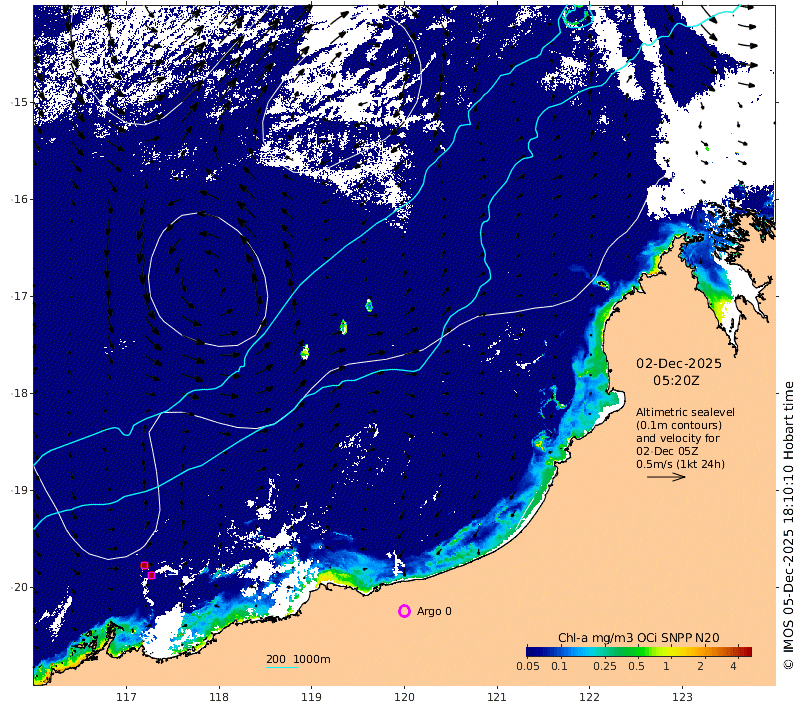Click the time '05:20Z' text
800x710 pixels.
tap(676, 381)
